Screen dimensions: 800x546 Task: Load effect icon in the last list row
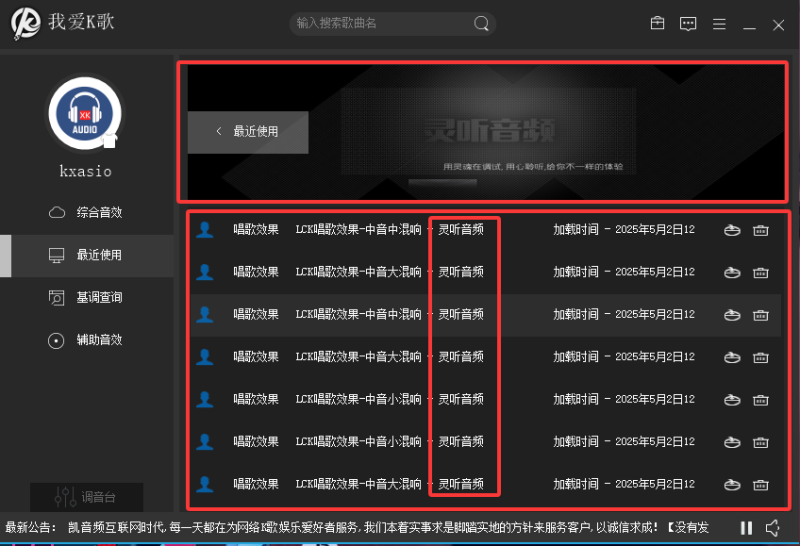click(732, 484)
